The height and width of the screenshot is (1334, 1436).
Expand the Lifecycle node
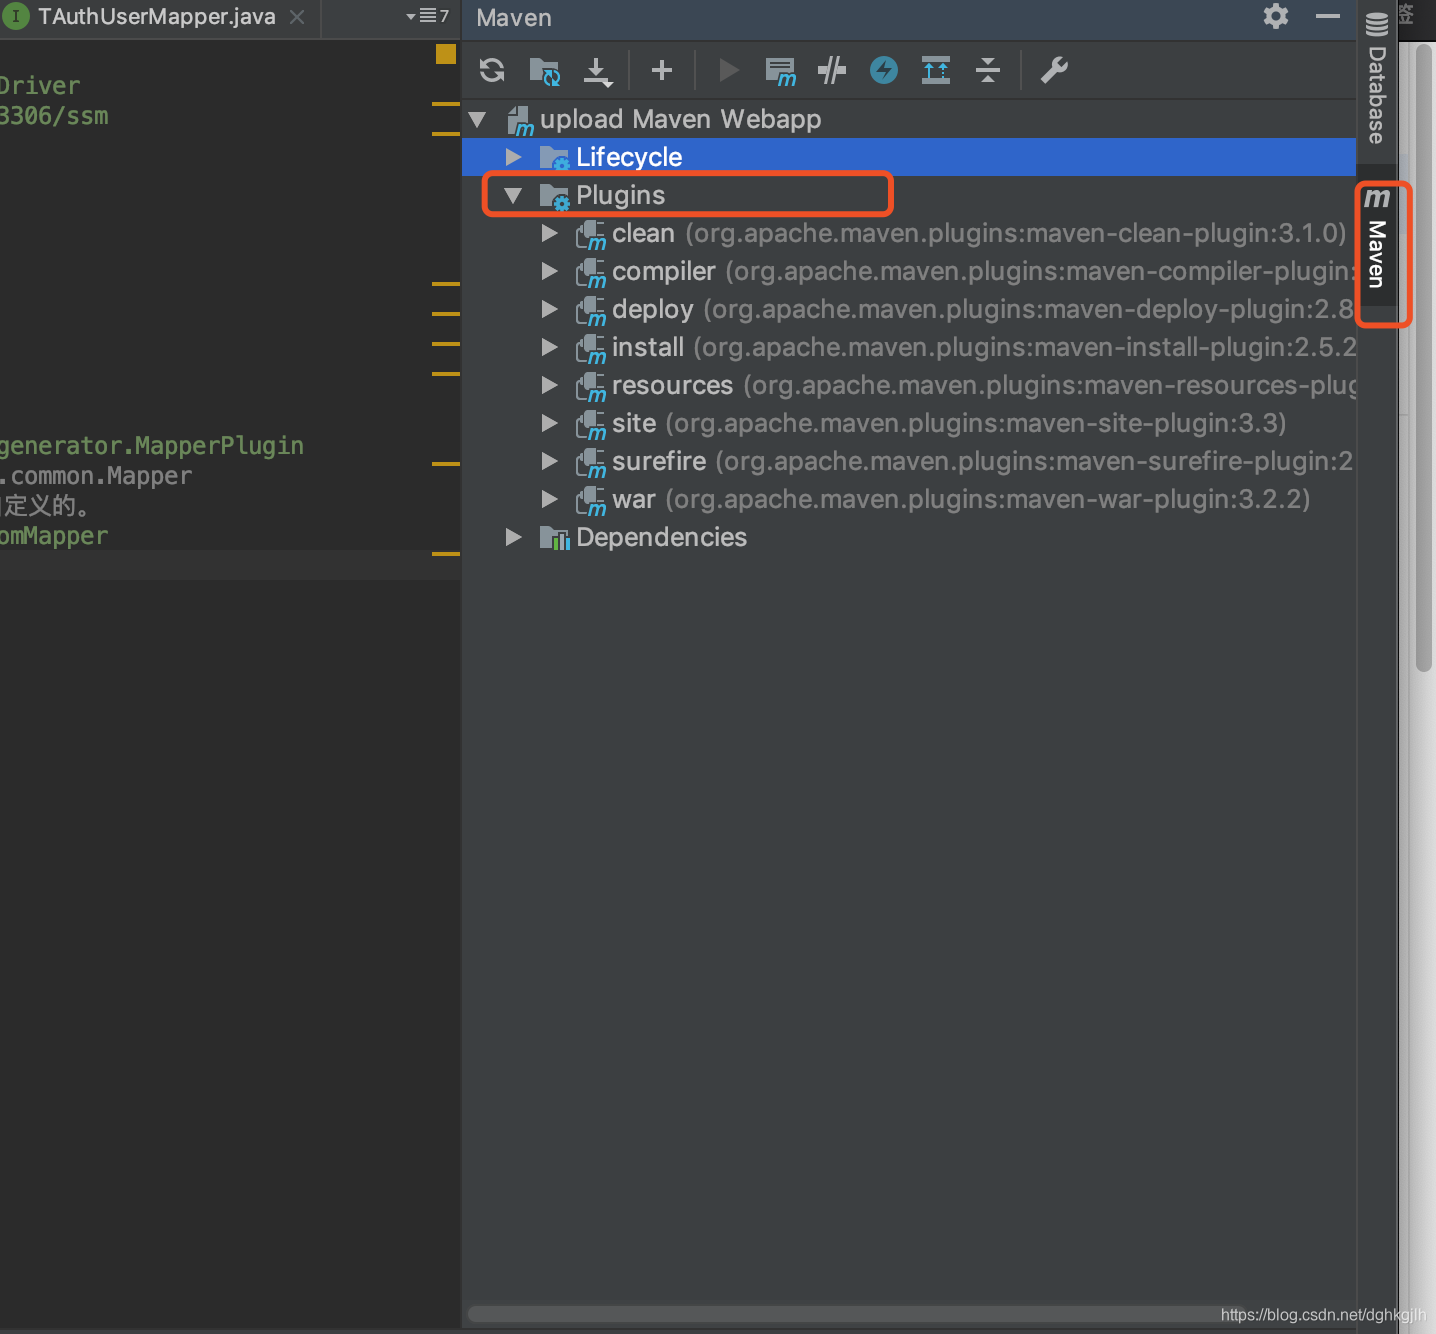click(514, 157)
